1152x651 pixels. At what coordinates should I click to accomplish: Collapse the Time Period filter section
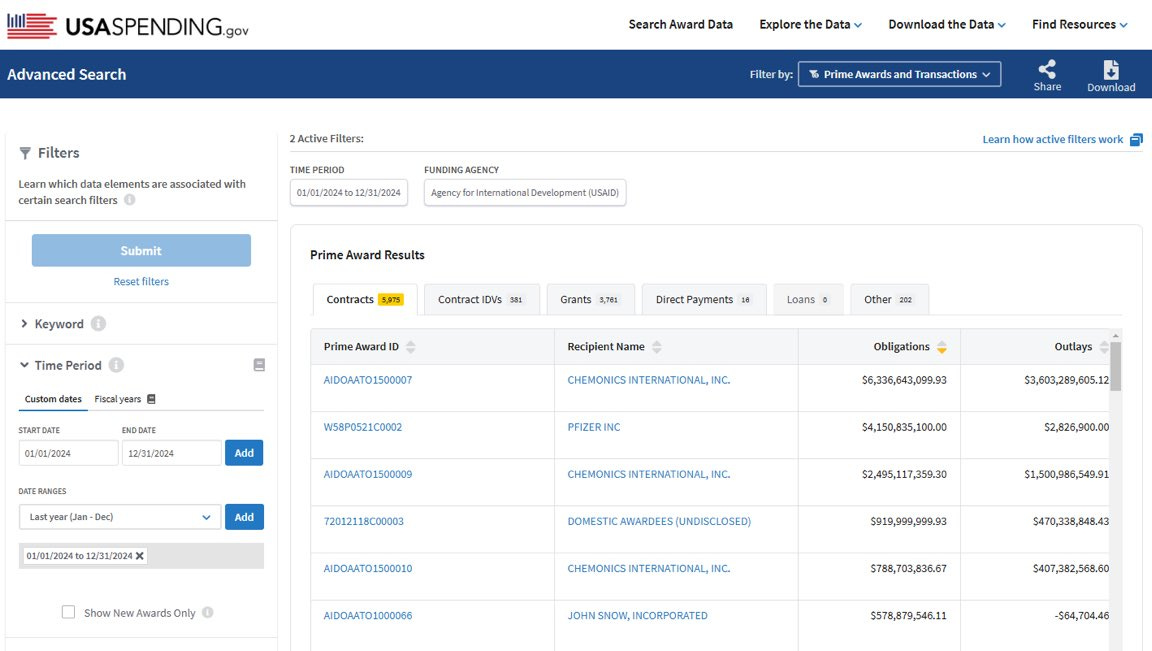point(24,365)
